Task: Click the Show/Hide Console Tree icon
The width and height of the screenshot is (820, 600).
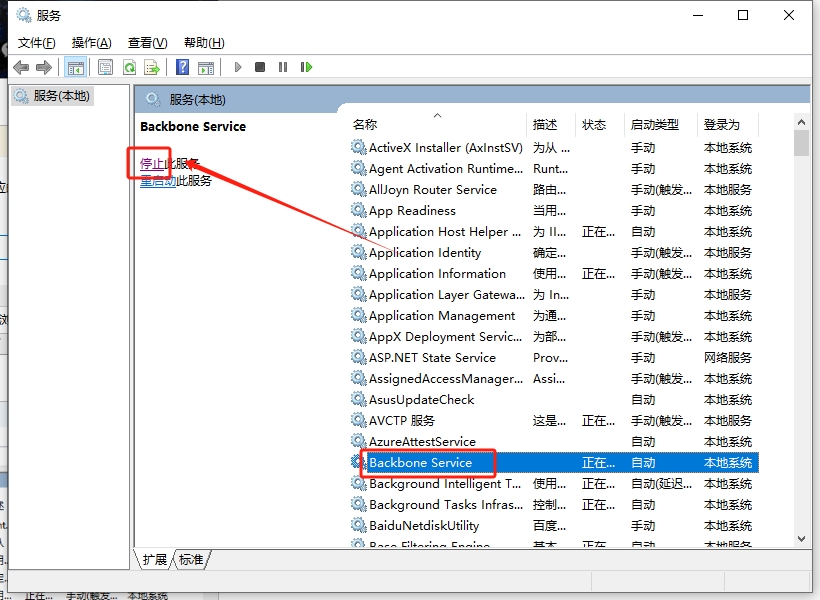Action: tap(75, 67)
